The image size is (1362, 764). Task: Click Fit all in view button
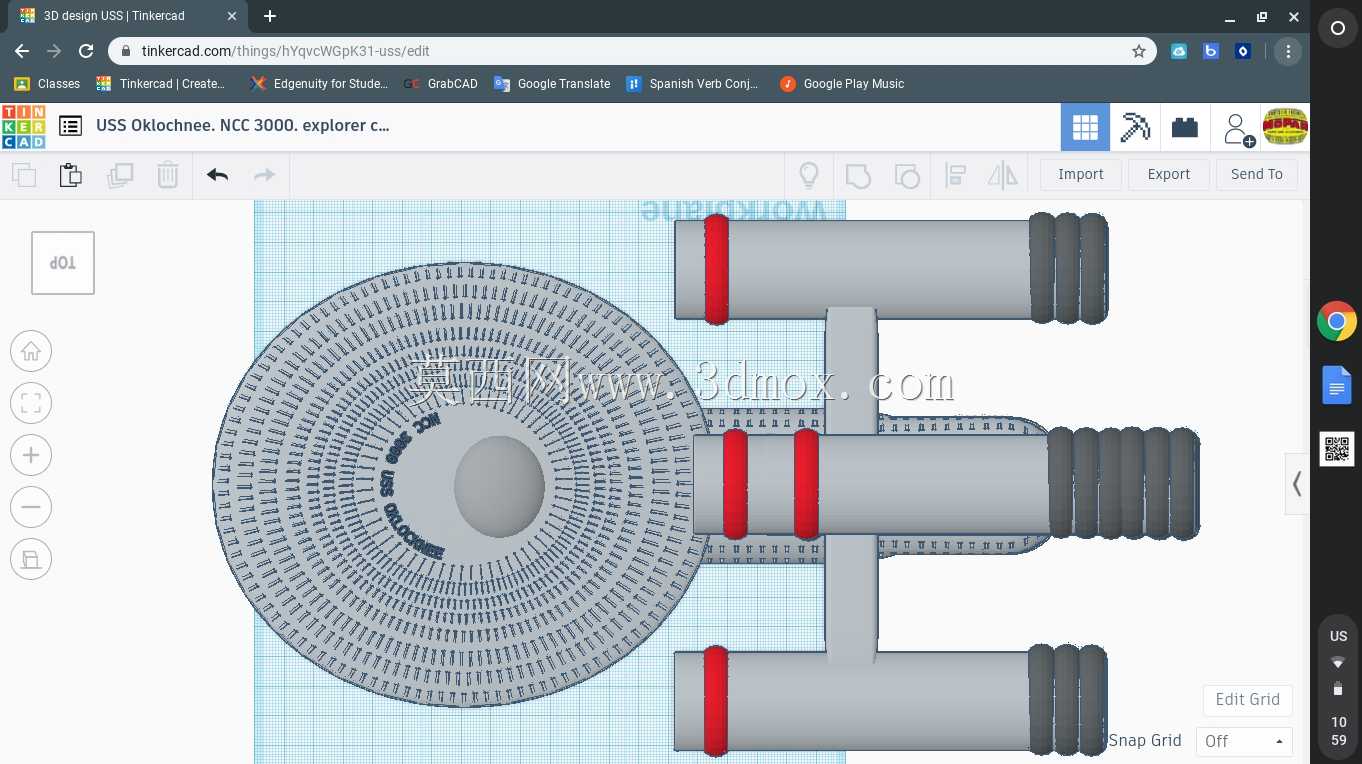[x=31, y=403]
